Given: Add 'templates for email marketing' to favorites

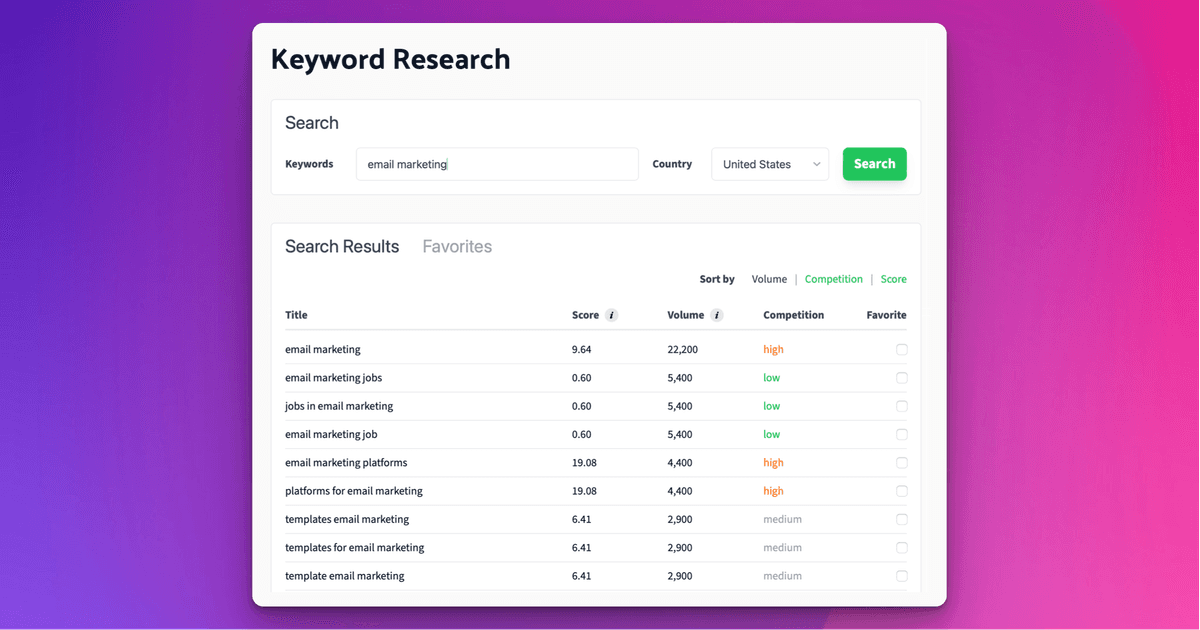Looking at the screenshot, I should 902,548.
